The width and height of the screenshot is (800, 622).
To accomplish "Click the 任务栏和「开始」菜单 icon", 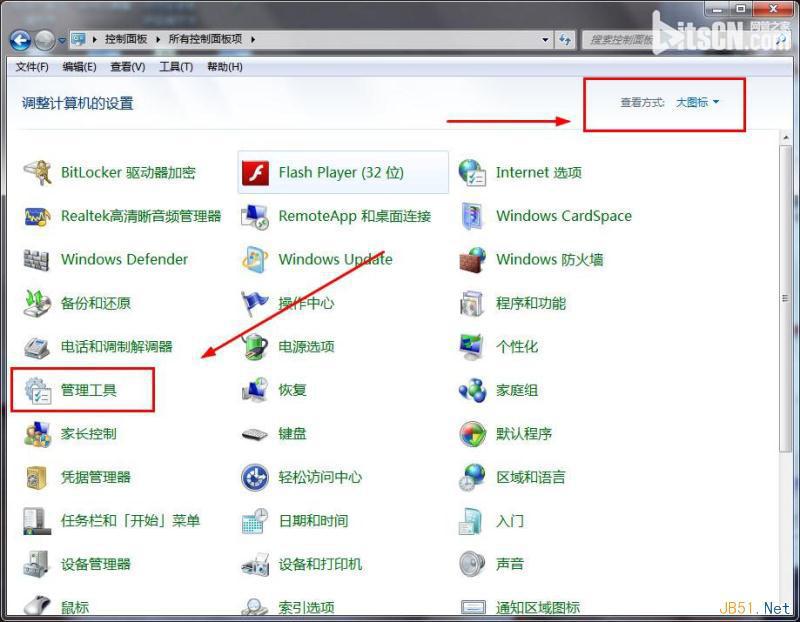I will 38,521.
